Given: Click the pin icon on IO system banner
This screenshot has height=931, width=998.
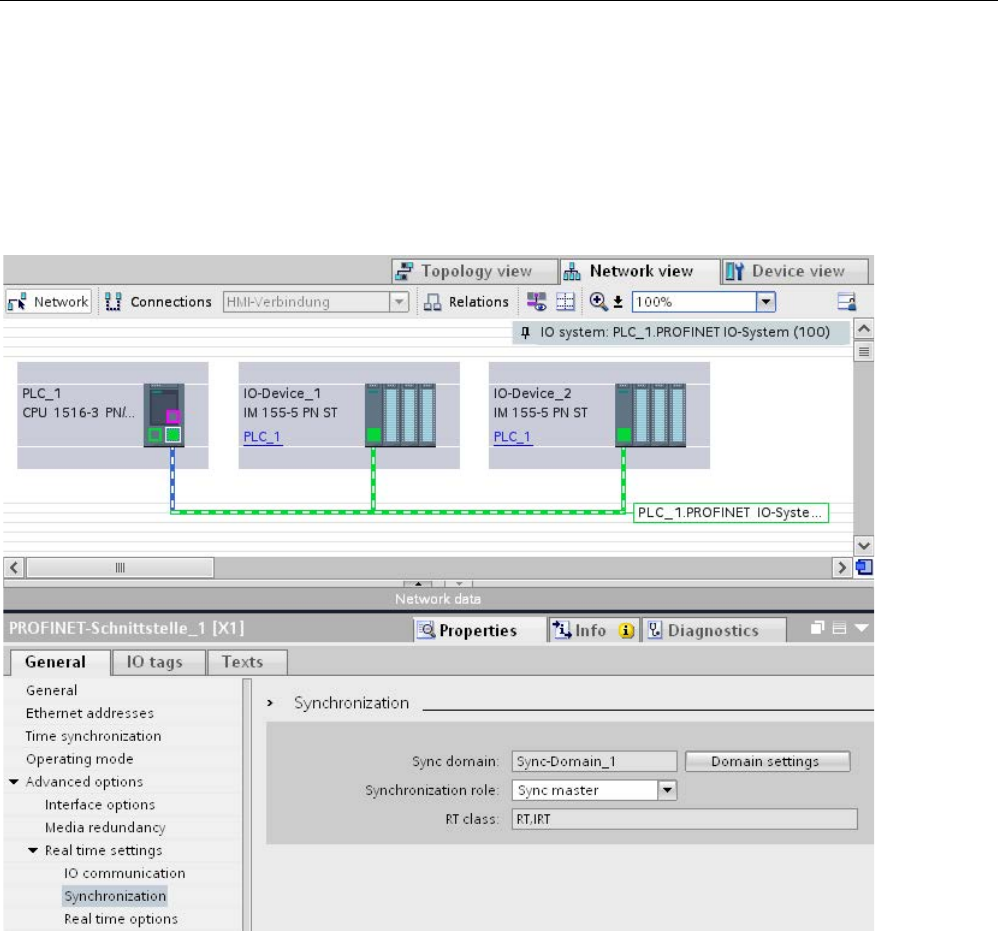Looking at the screenshot, I should click(x=525, y=332).
